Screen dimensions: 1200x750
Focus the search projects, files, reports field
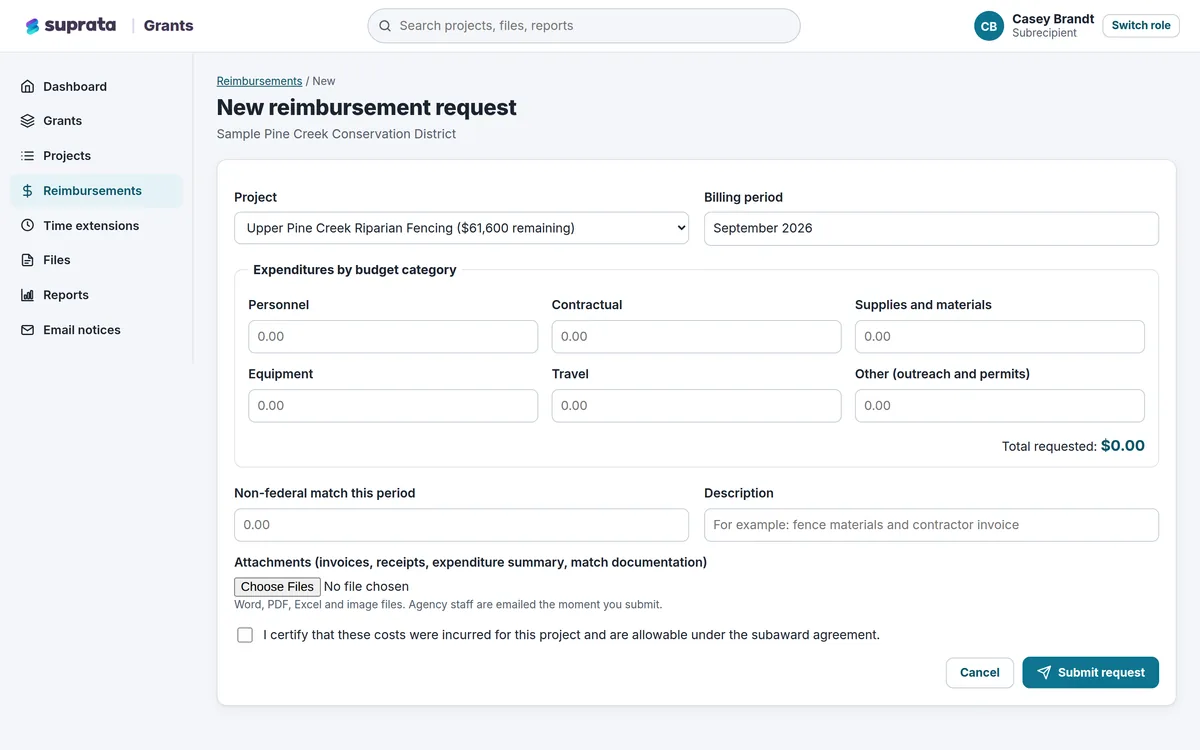pos(584,26)
